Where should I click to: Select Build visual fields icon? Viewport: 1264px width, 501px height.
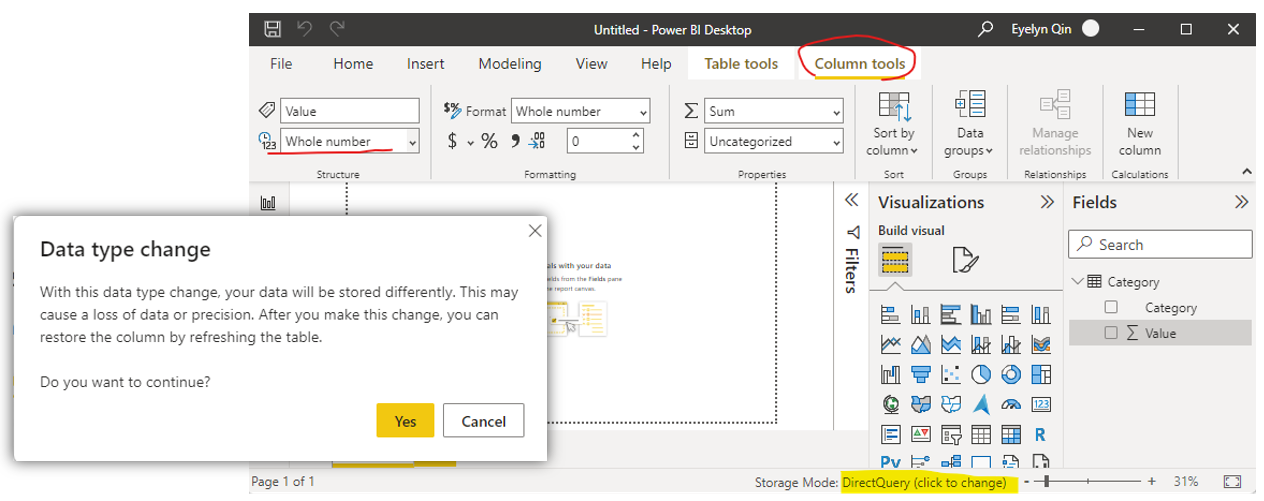point(896,260)
